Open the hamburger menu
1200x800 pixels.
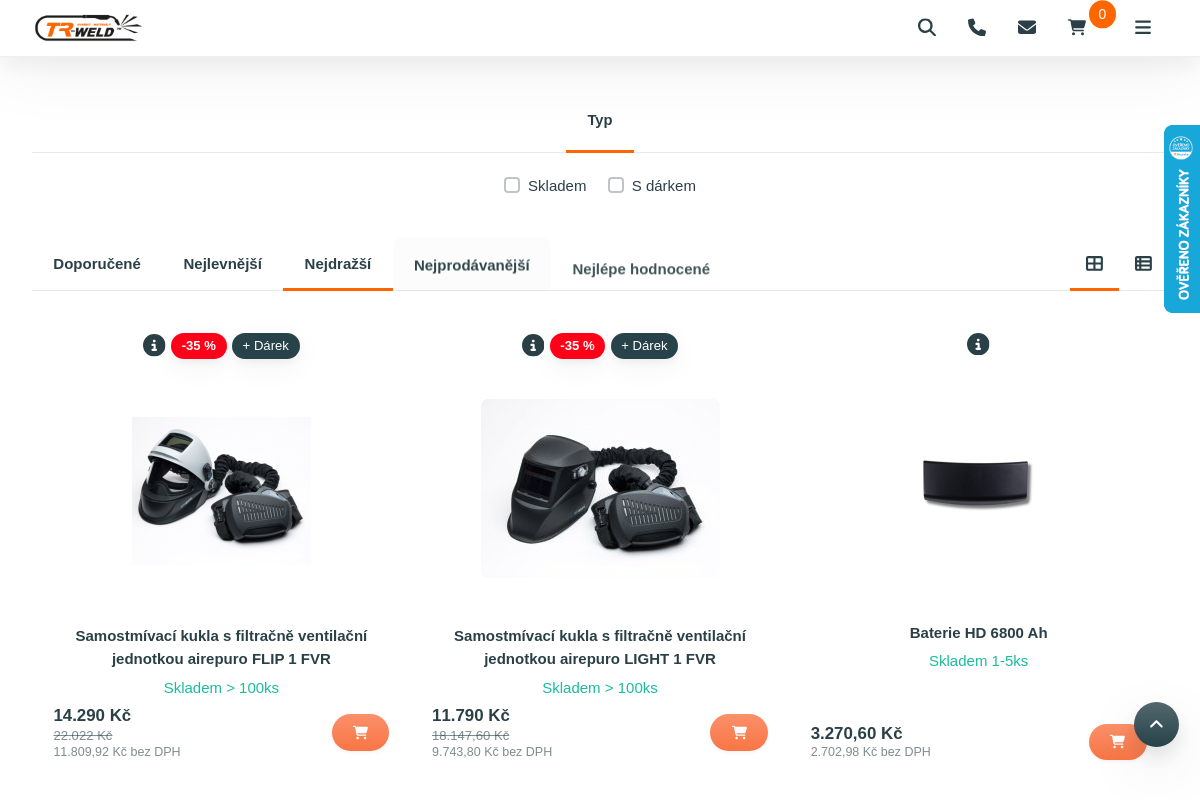pos(1143,28)
